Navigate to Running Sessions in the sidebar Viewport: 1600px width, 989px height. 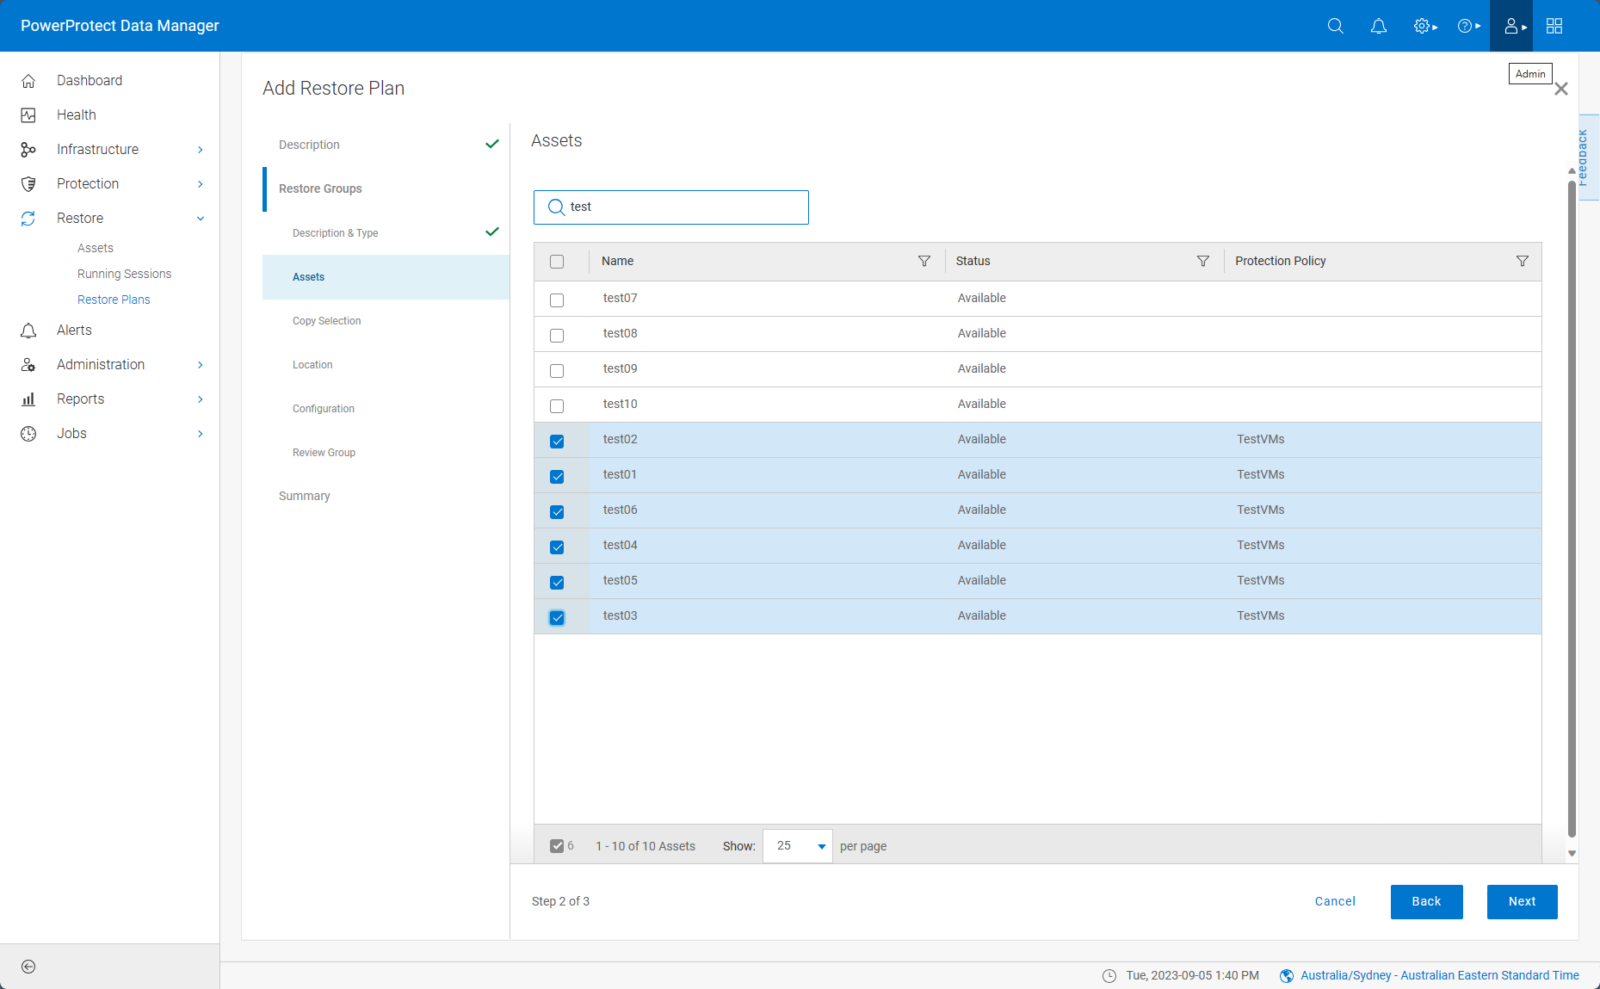point(124,273)
